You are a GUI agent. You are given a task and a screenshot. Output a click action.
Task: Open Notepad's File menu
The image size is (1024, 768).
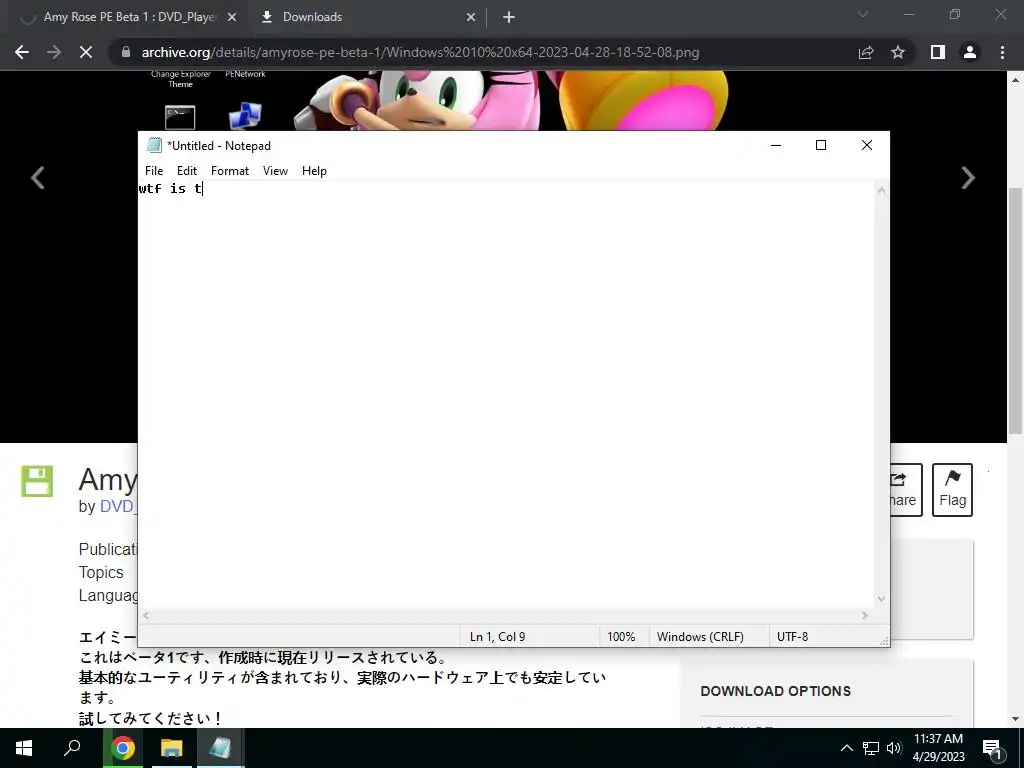click(x=154, y=170)
